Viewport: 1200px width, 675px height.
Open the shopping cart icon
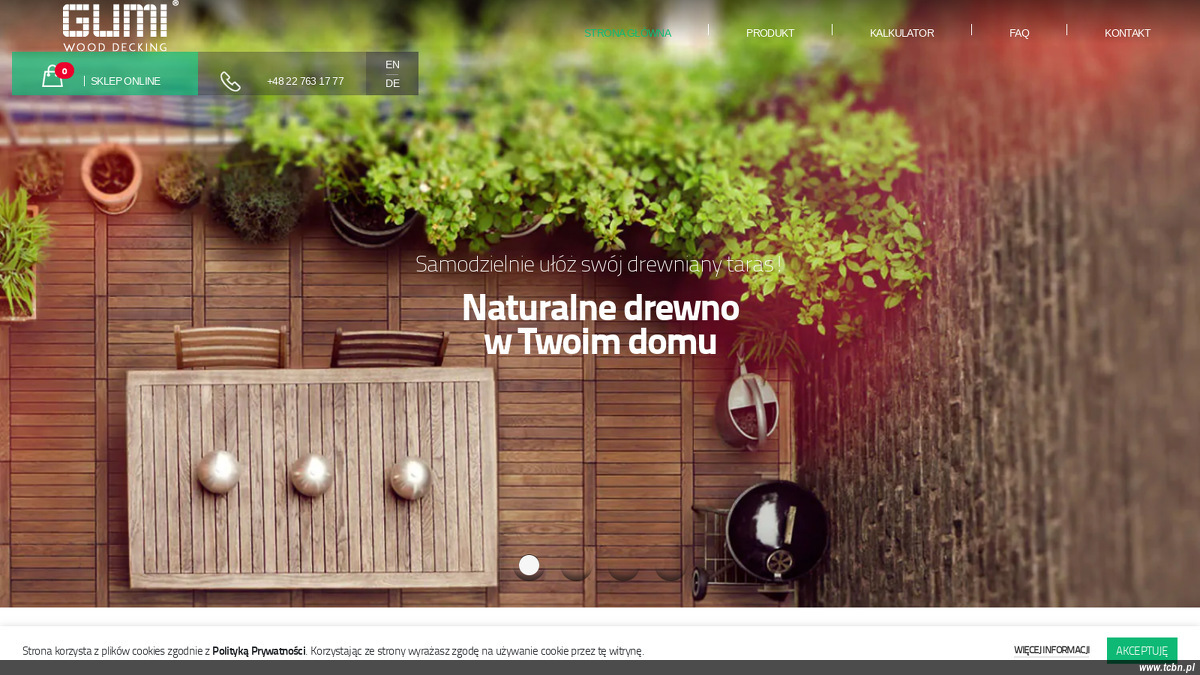(52, 77)
